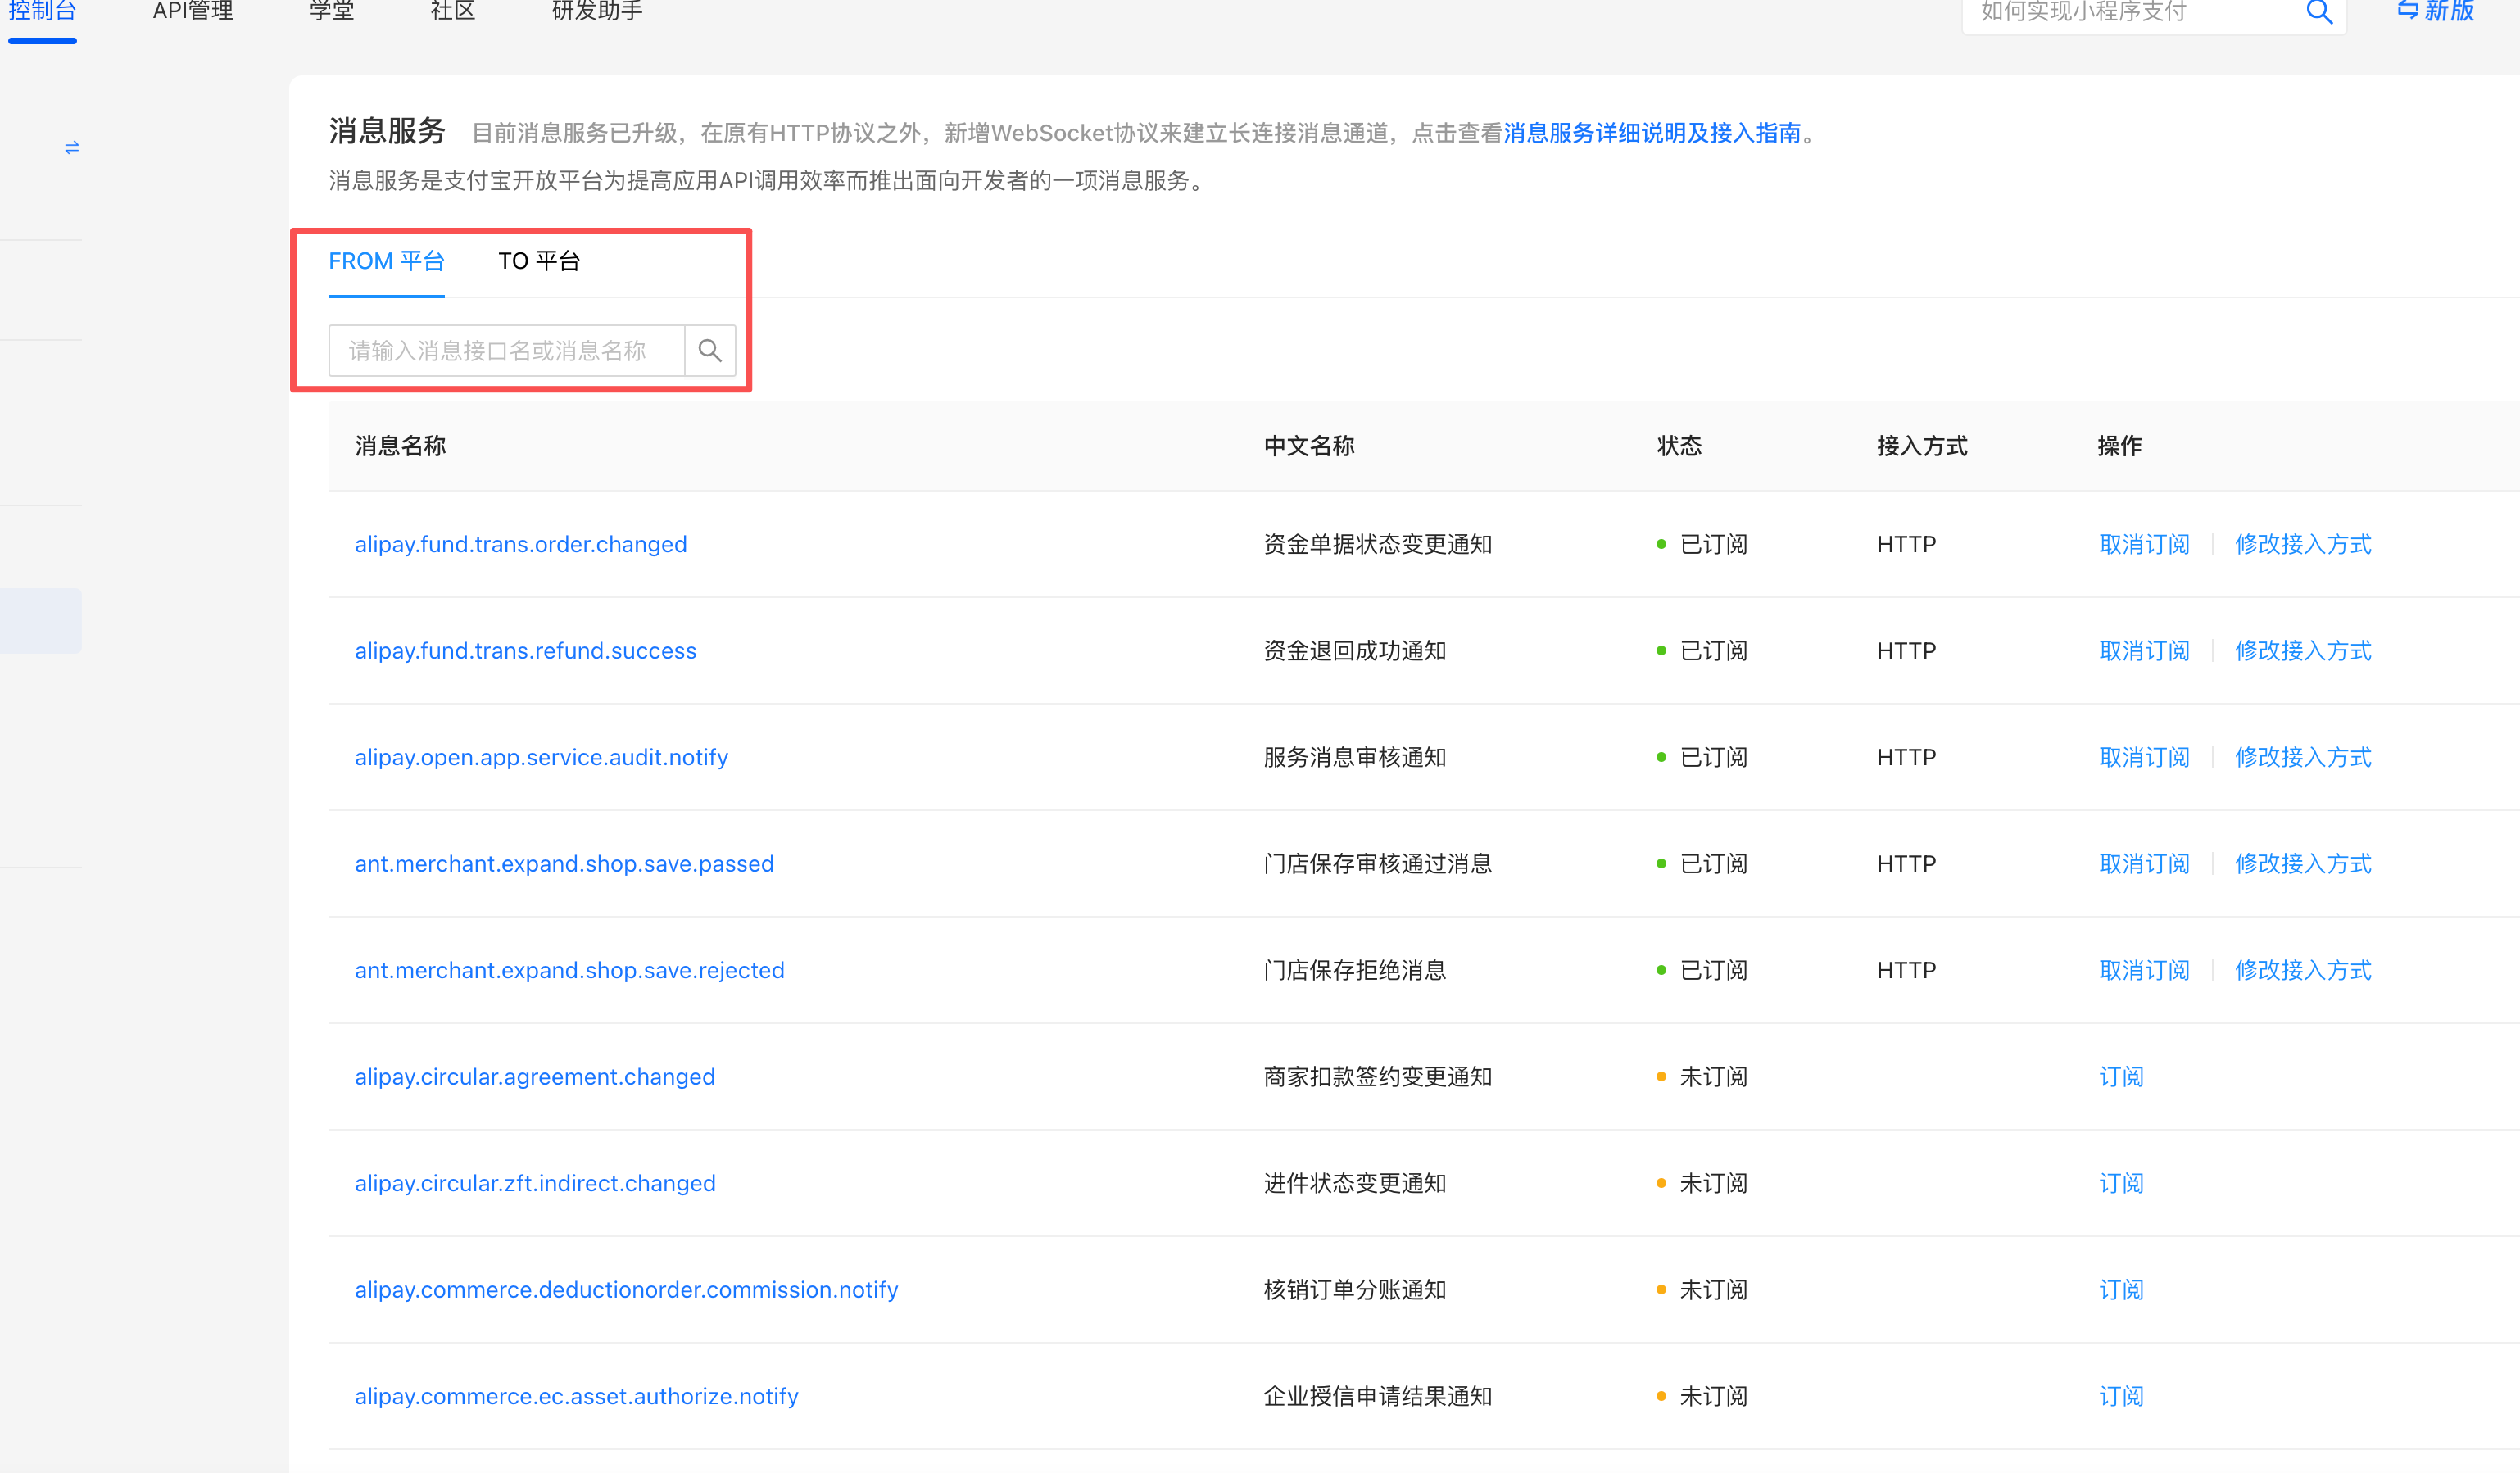2520x1473 pixels.
Task: Click 订阅 for alipay.commerce.ec.asset.authorize.notify
Action: [2121, 1396]
